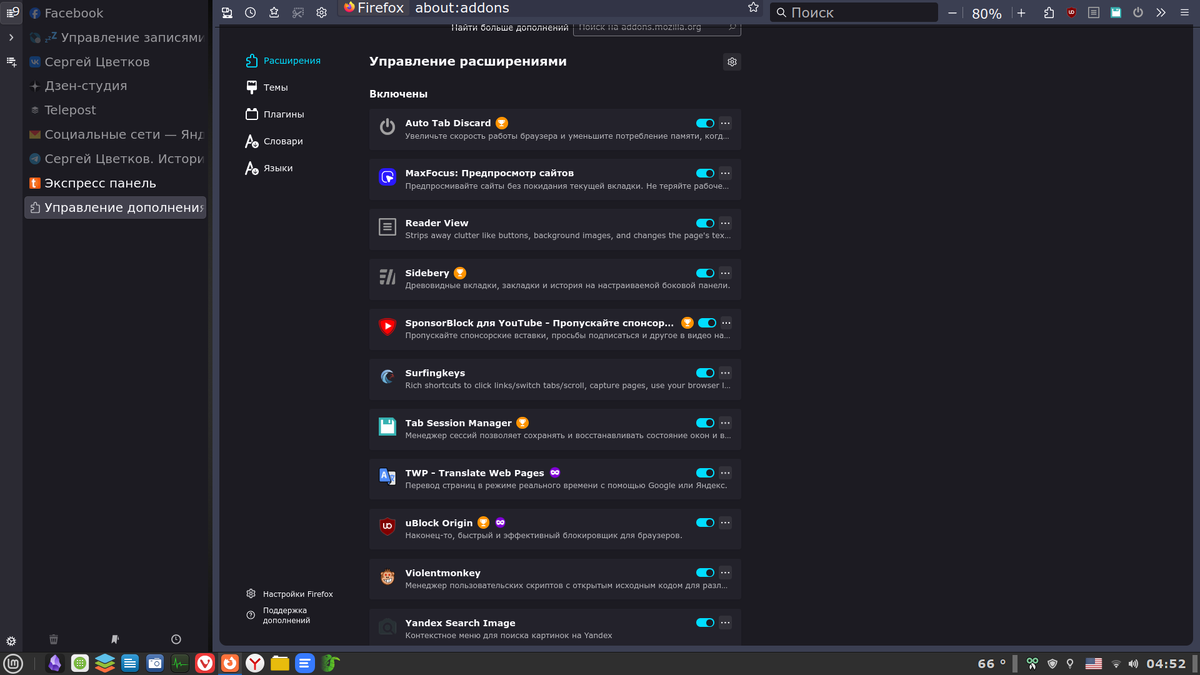
Task: Click the volume icon in the system tray
Action: click(1133, 663)
